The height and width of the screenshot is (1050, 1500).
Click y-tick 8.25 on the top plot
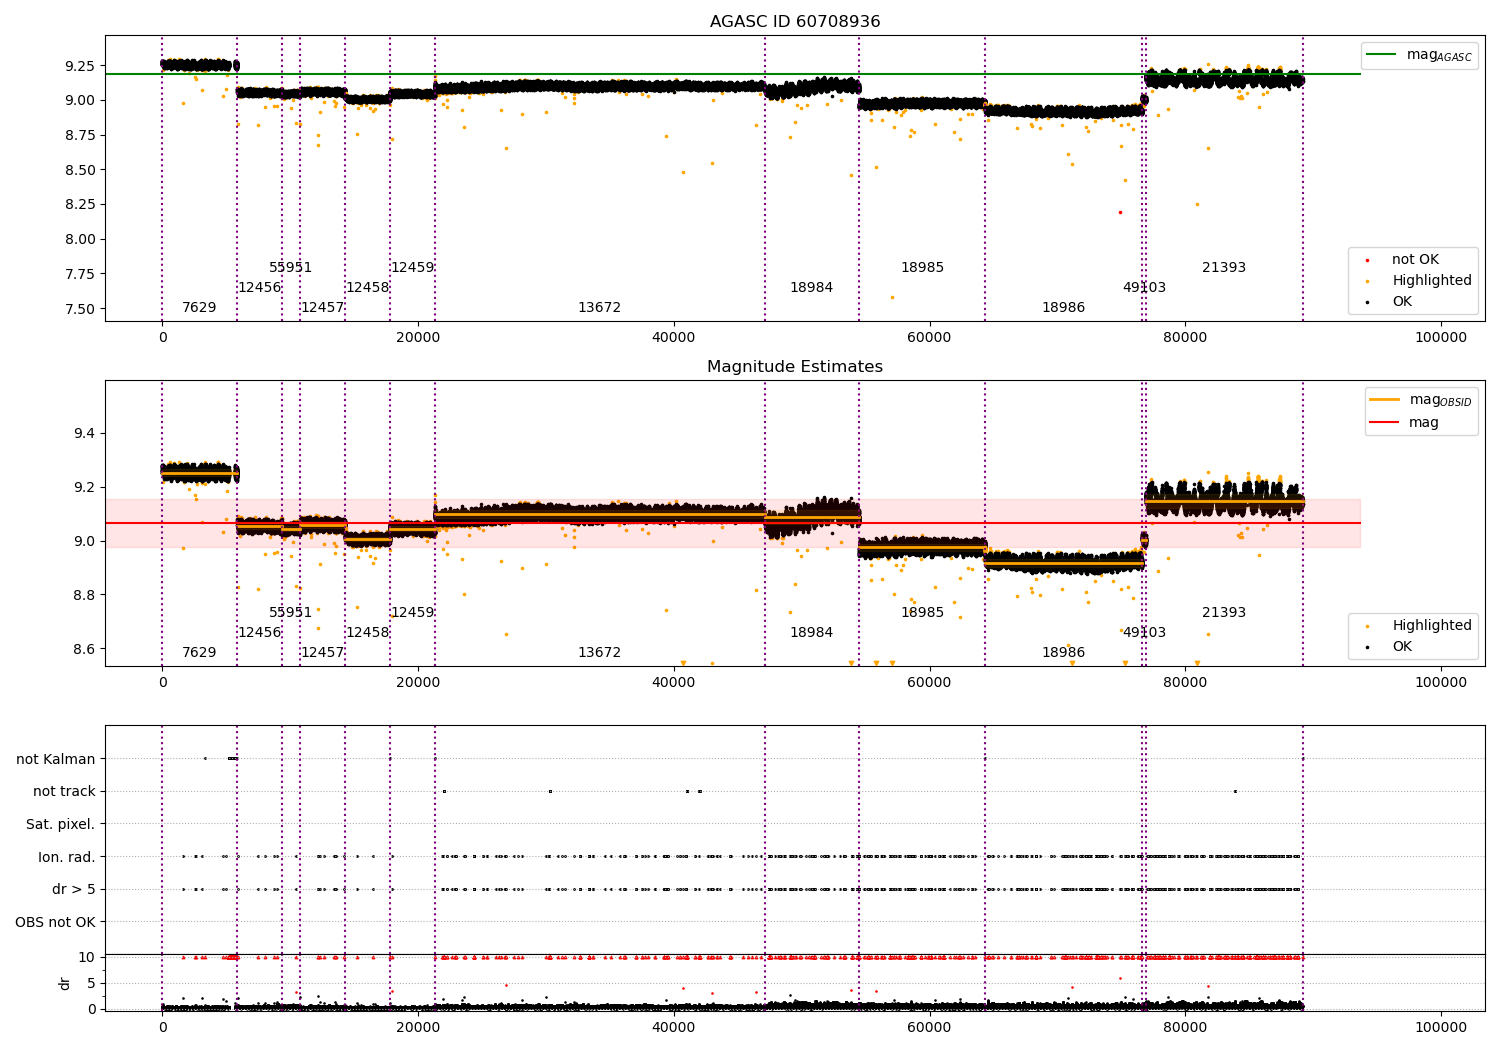[81, 204]
